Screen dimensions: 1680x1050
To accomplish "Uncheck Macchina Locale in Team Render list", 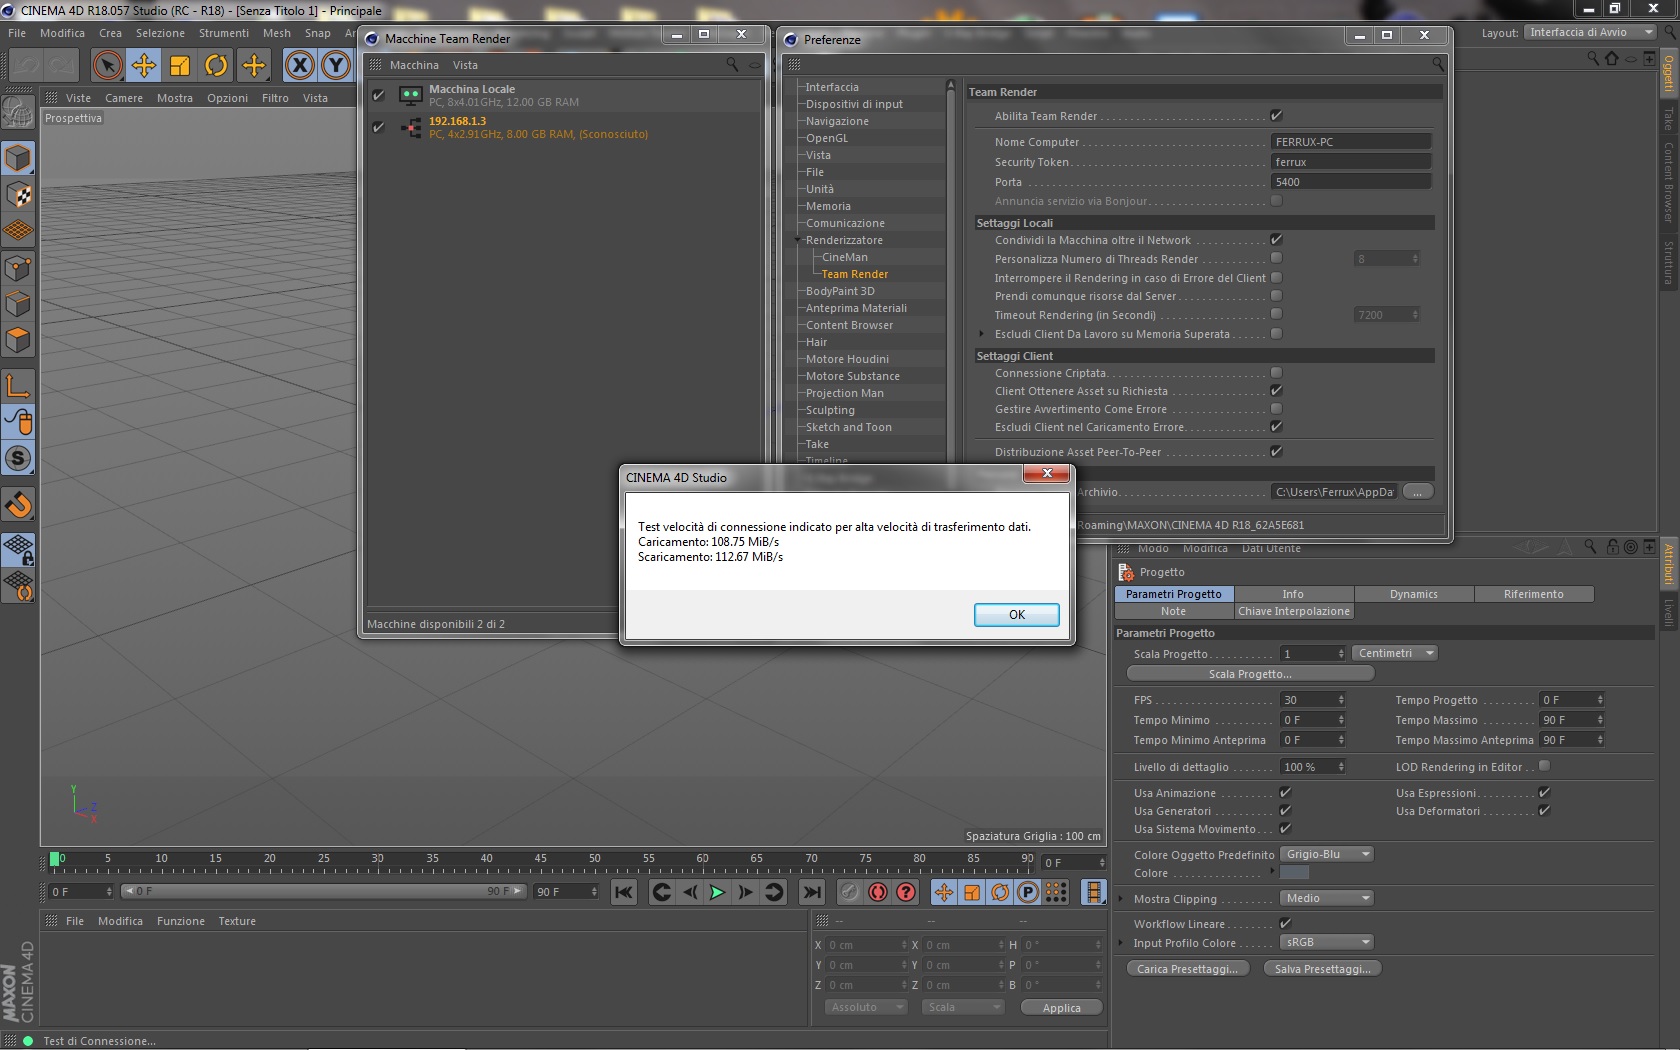I will tap(378, 95).
